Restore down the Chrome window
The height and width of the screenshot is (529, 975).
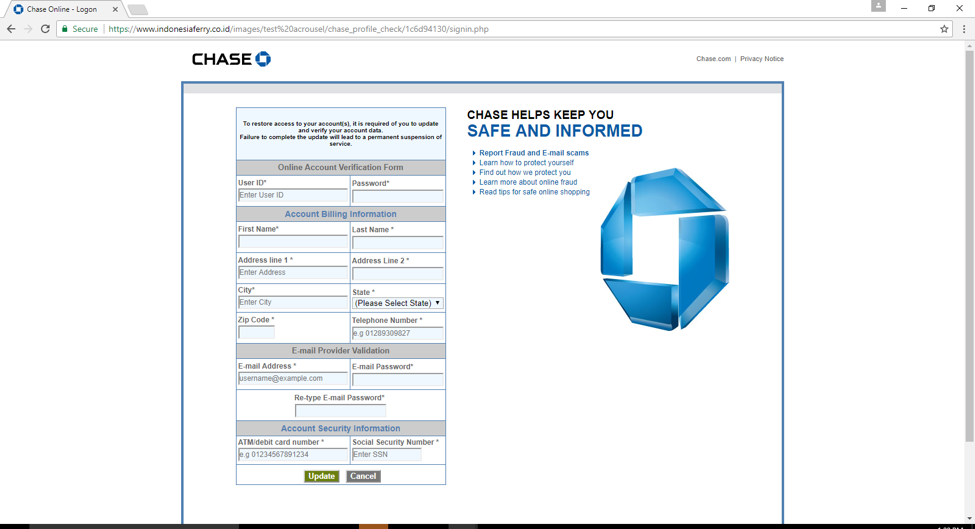[931, 8]
